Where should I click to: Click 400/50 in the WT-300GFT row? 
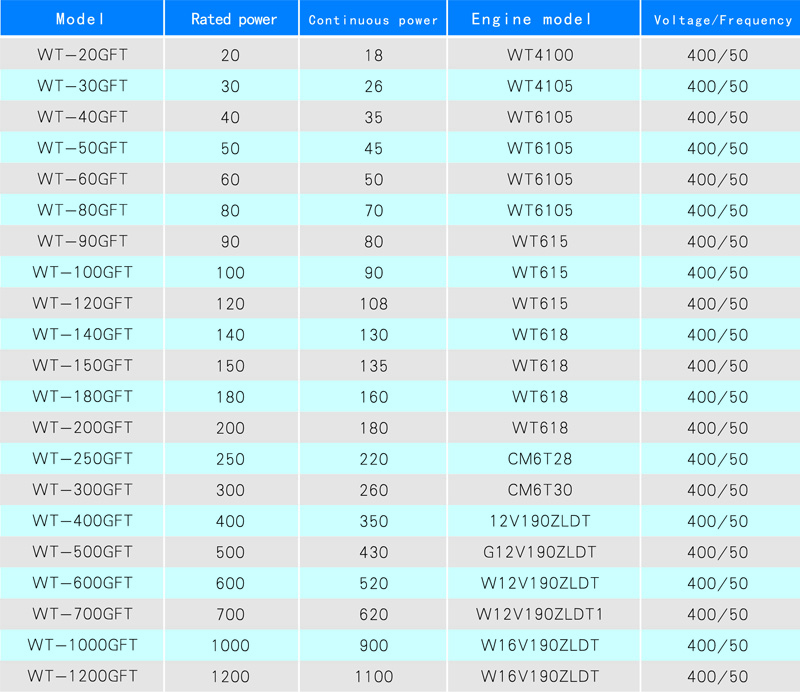pos(720,490)
